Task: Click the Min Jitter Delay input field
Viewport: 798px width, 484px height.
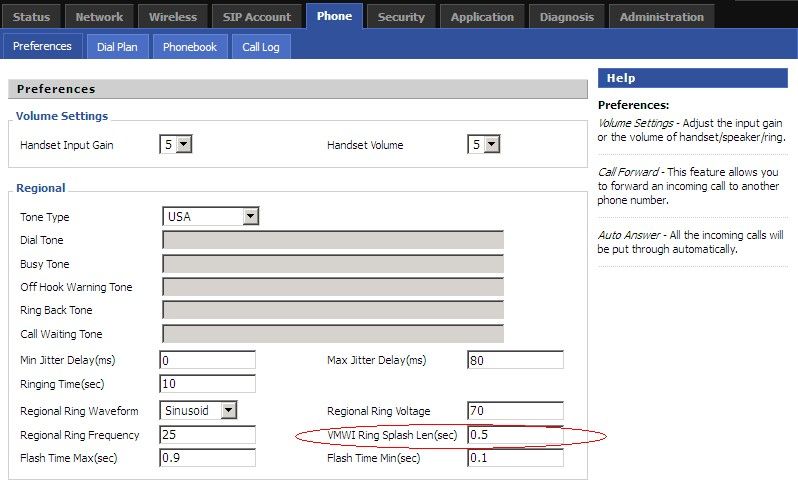Action: tap(208, 360)
